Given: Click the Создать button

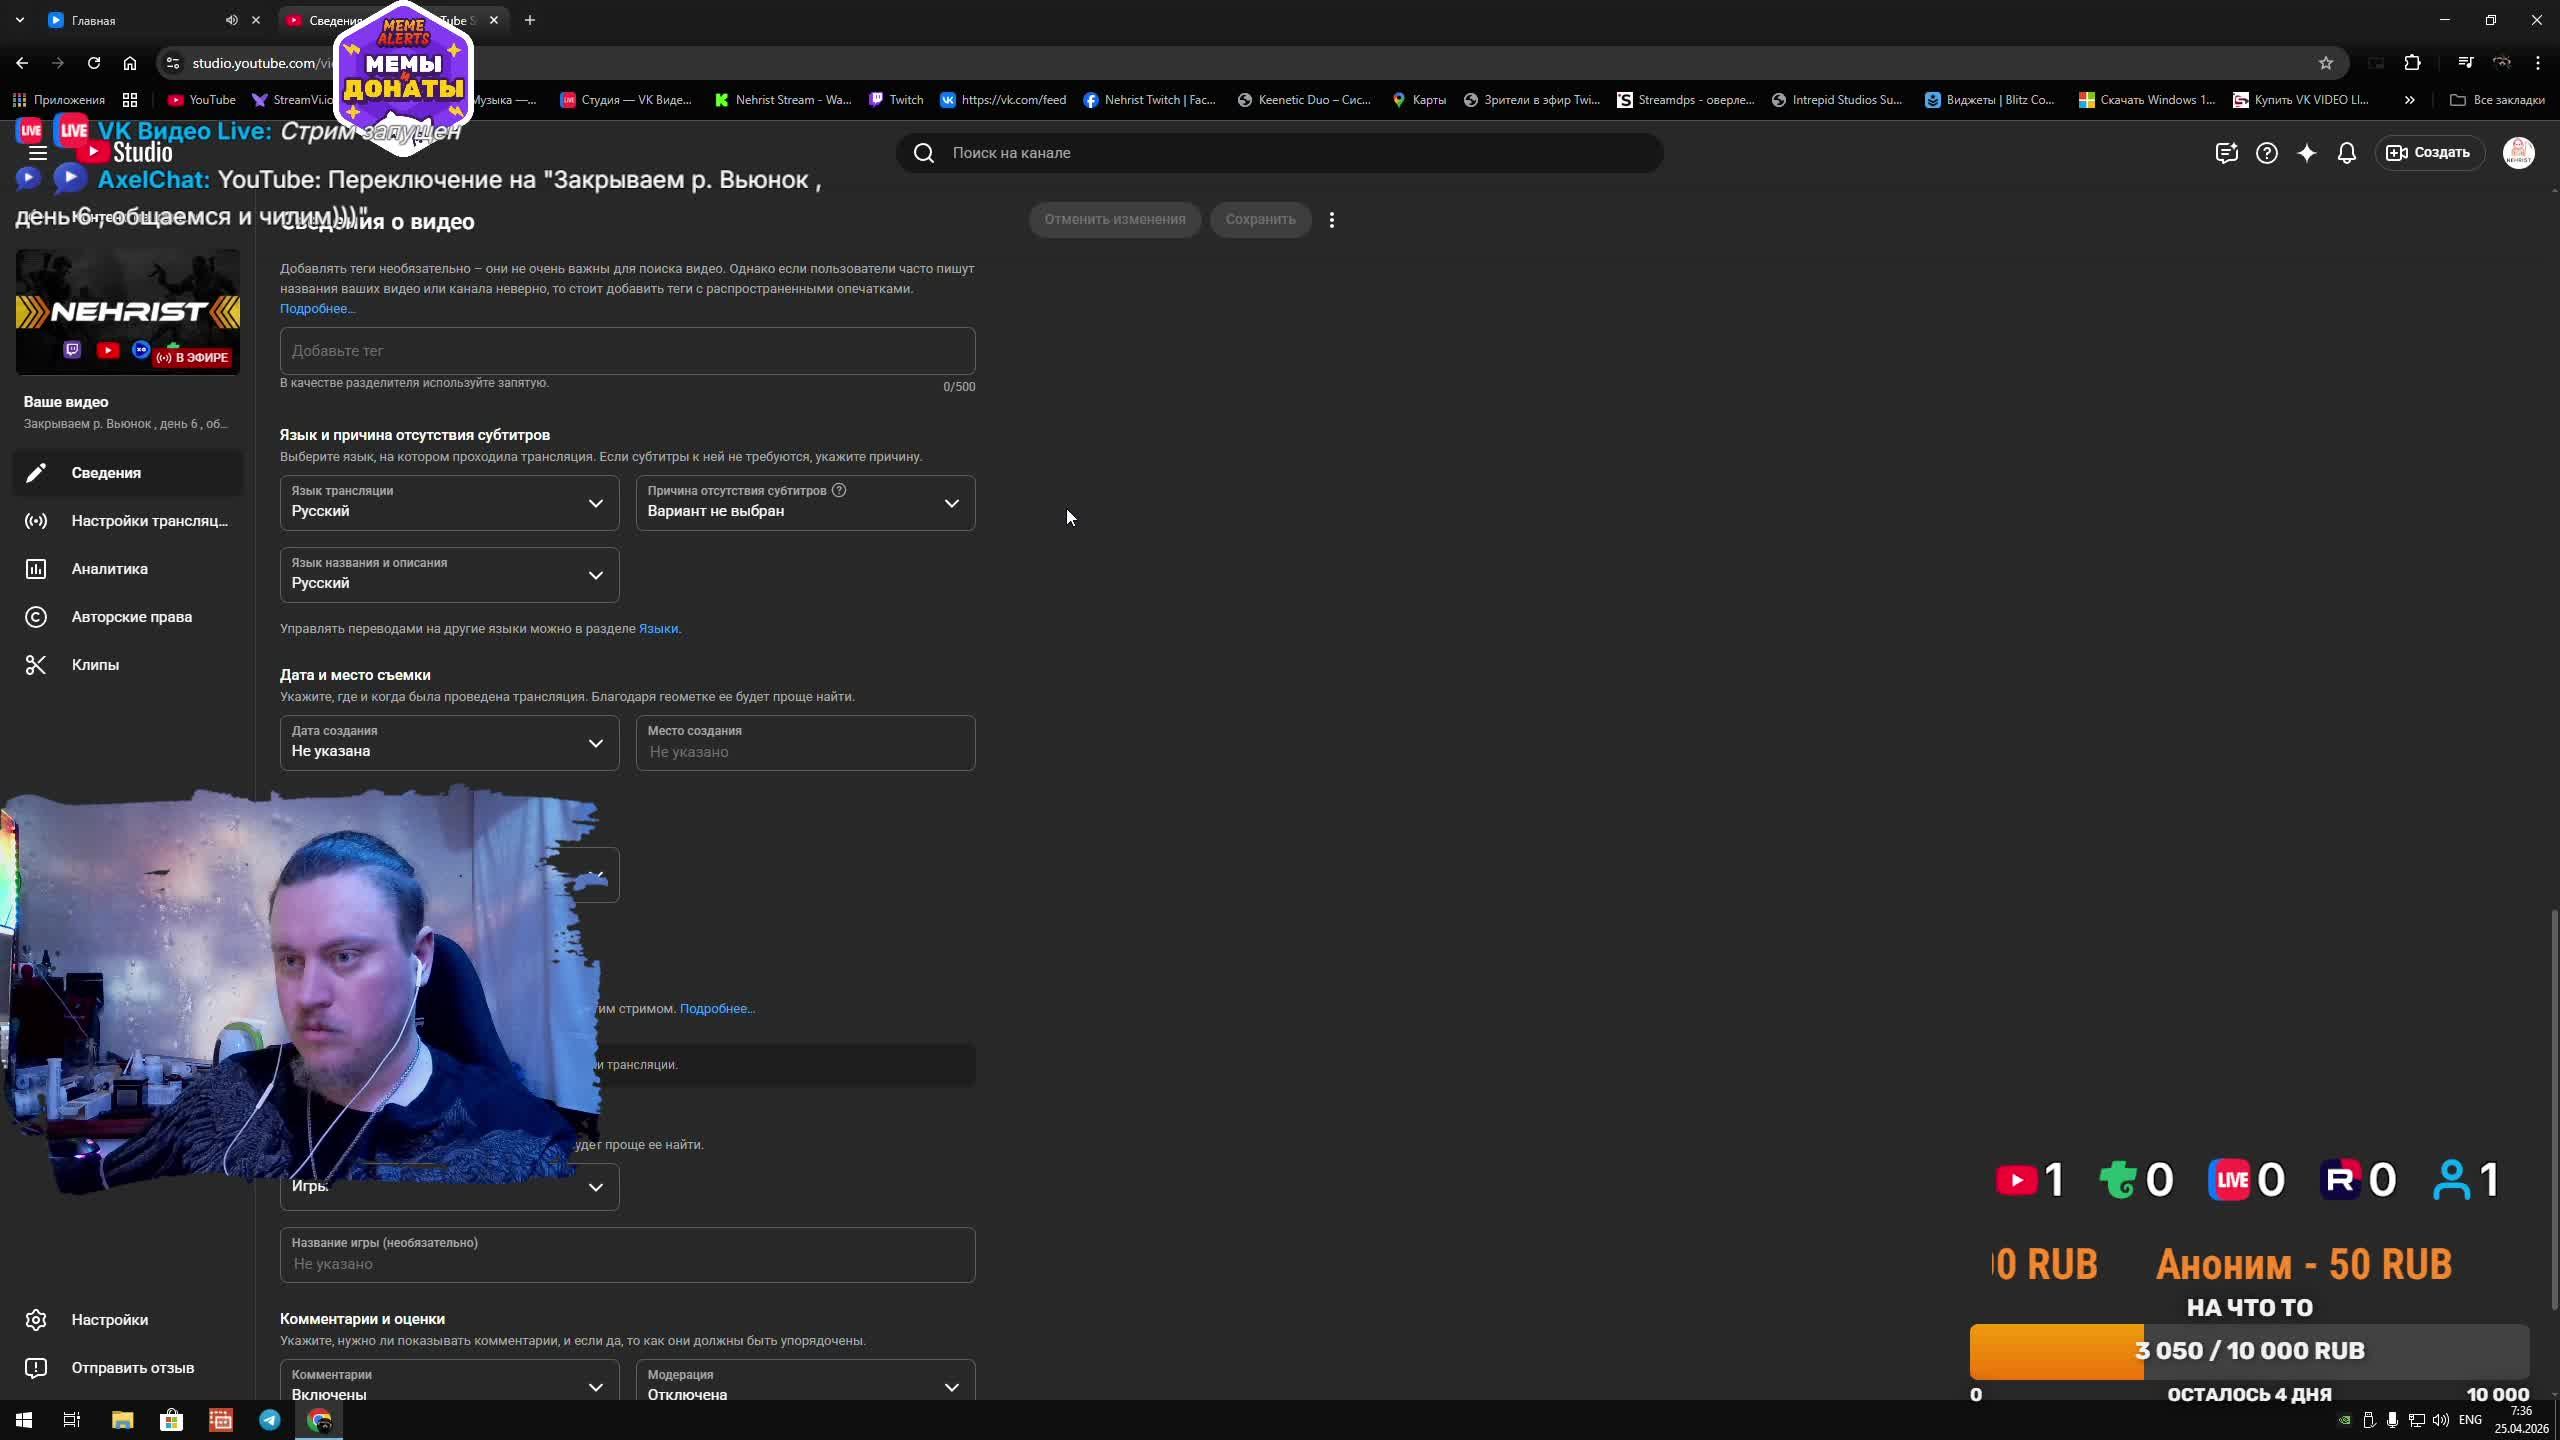Looking at the screenshot, I should tap(2429, 153).
